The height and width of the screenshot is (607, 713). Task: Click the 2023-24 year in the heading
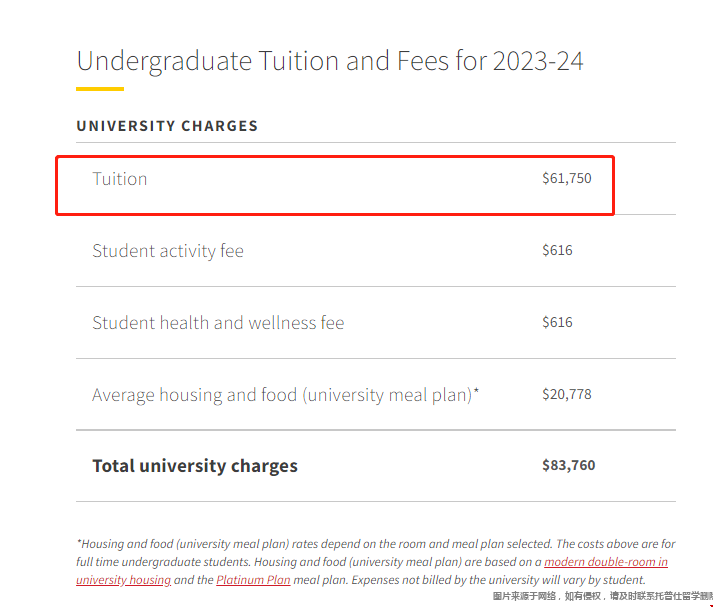click(537, 60)
